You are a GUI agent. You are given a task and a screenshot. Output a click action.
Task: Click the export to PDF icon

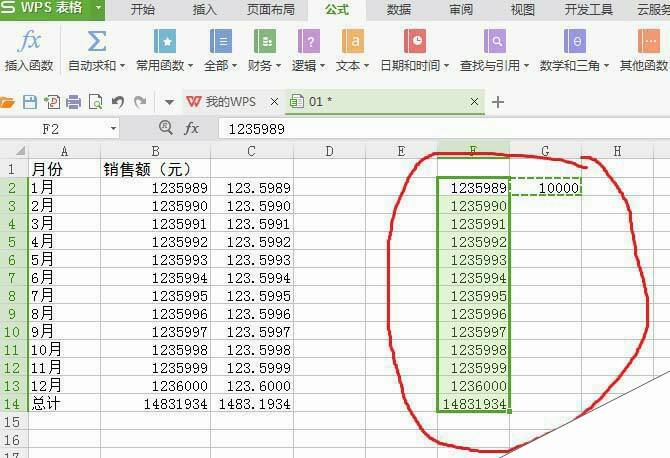click(52, 102)
